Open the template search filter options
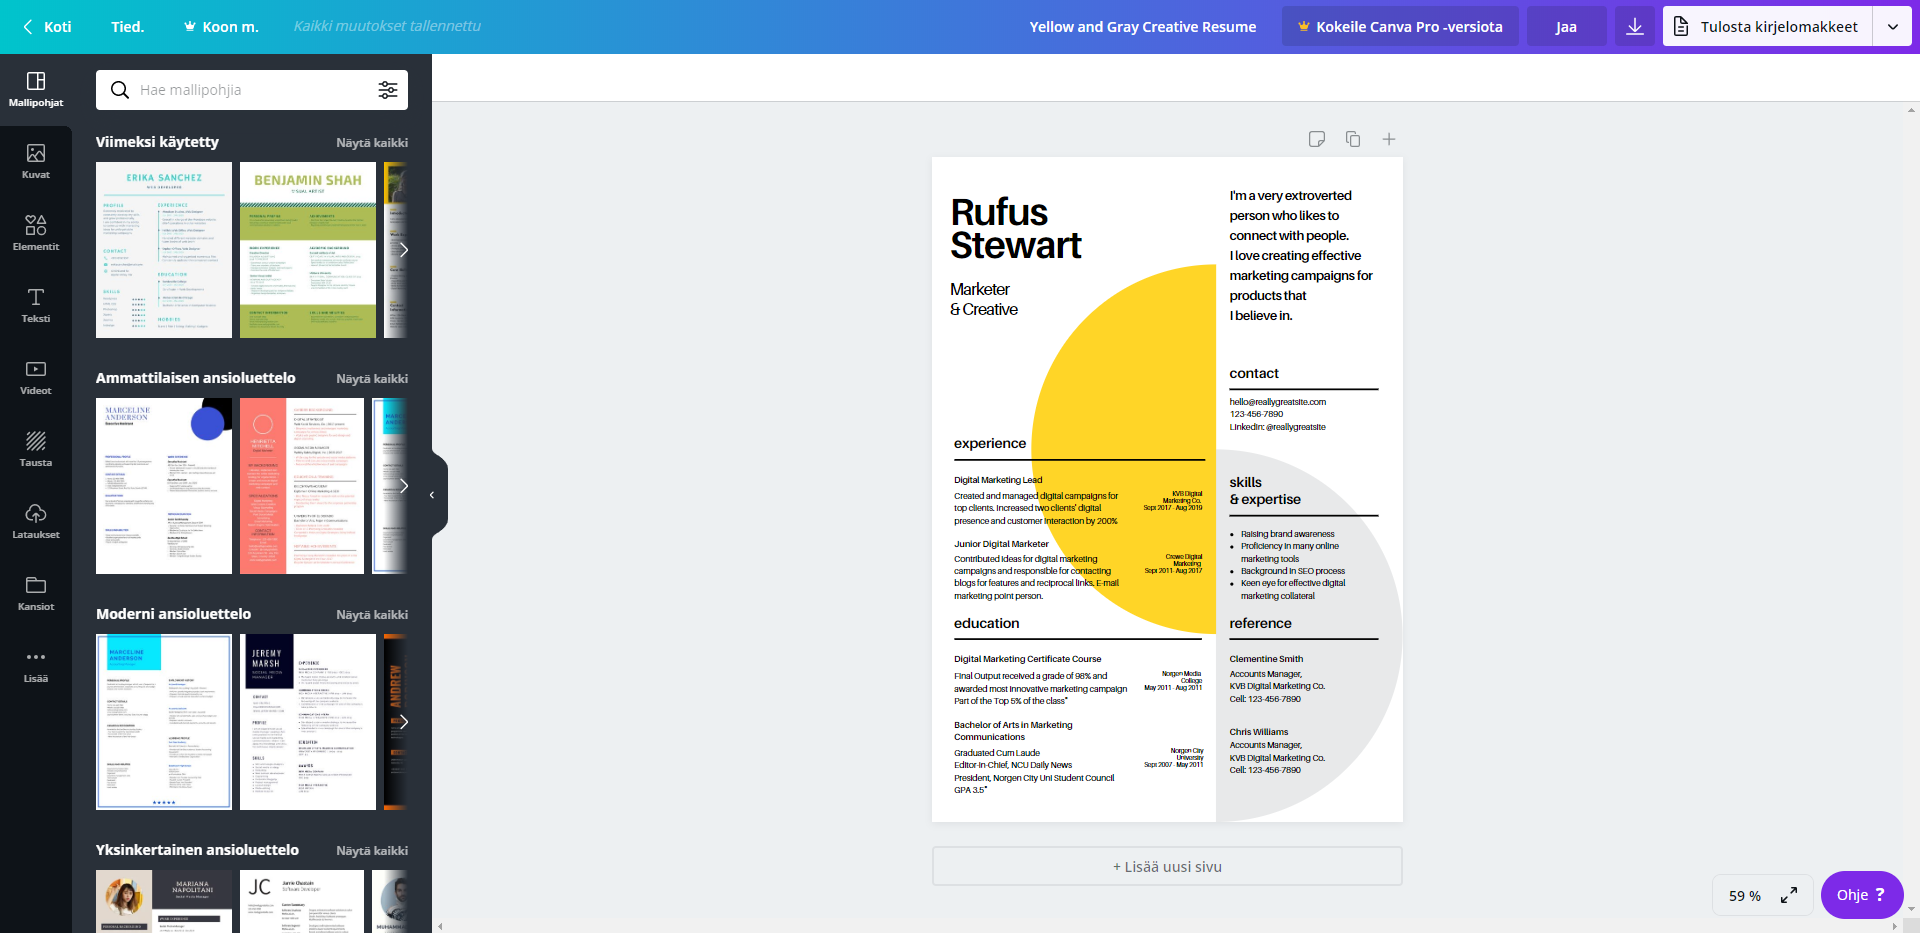 point(388,90)
